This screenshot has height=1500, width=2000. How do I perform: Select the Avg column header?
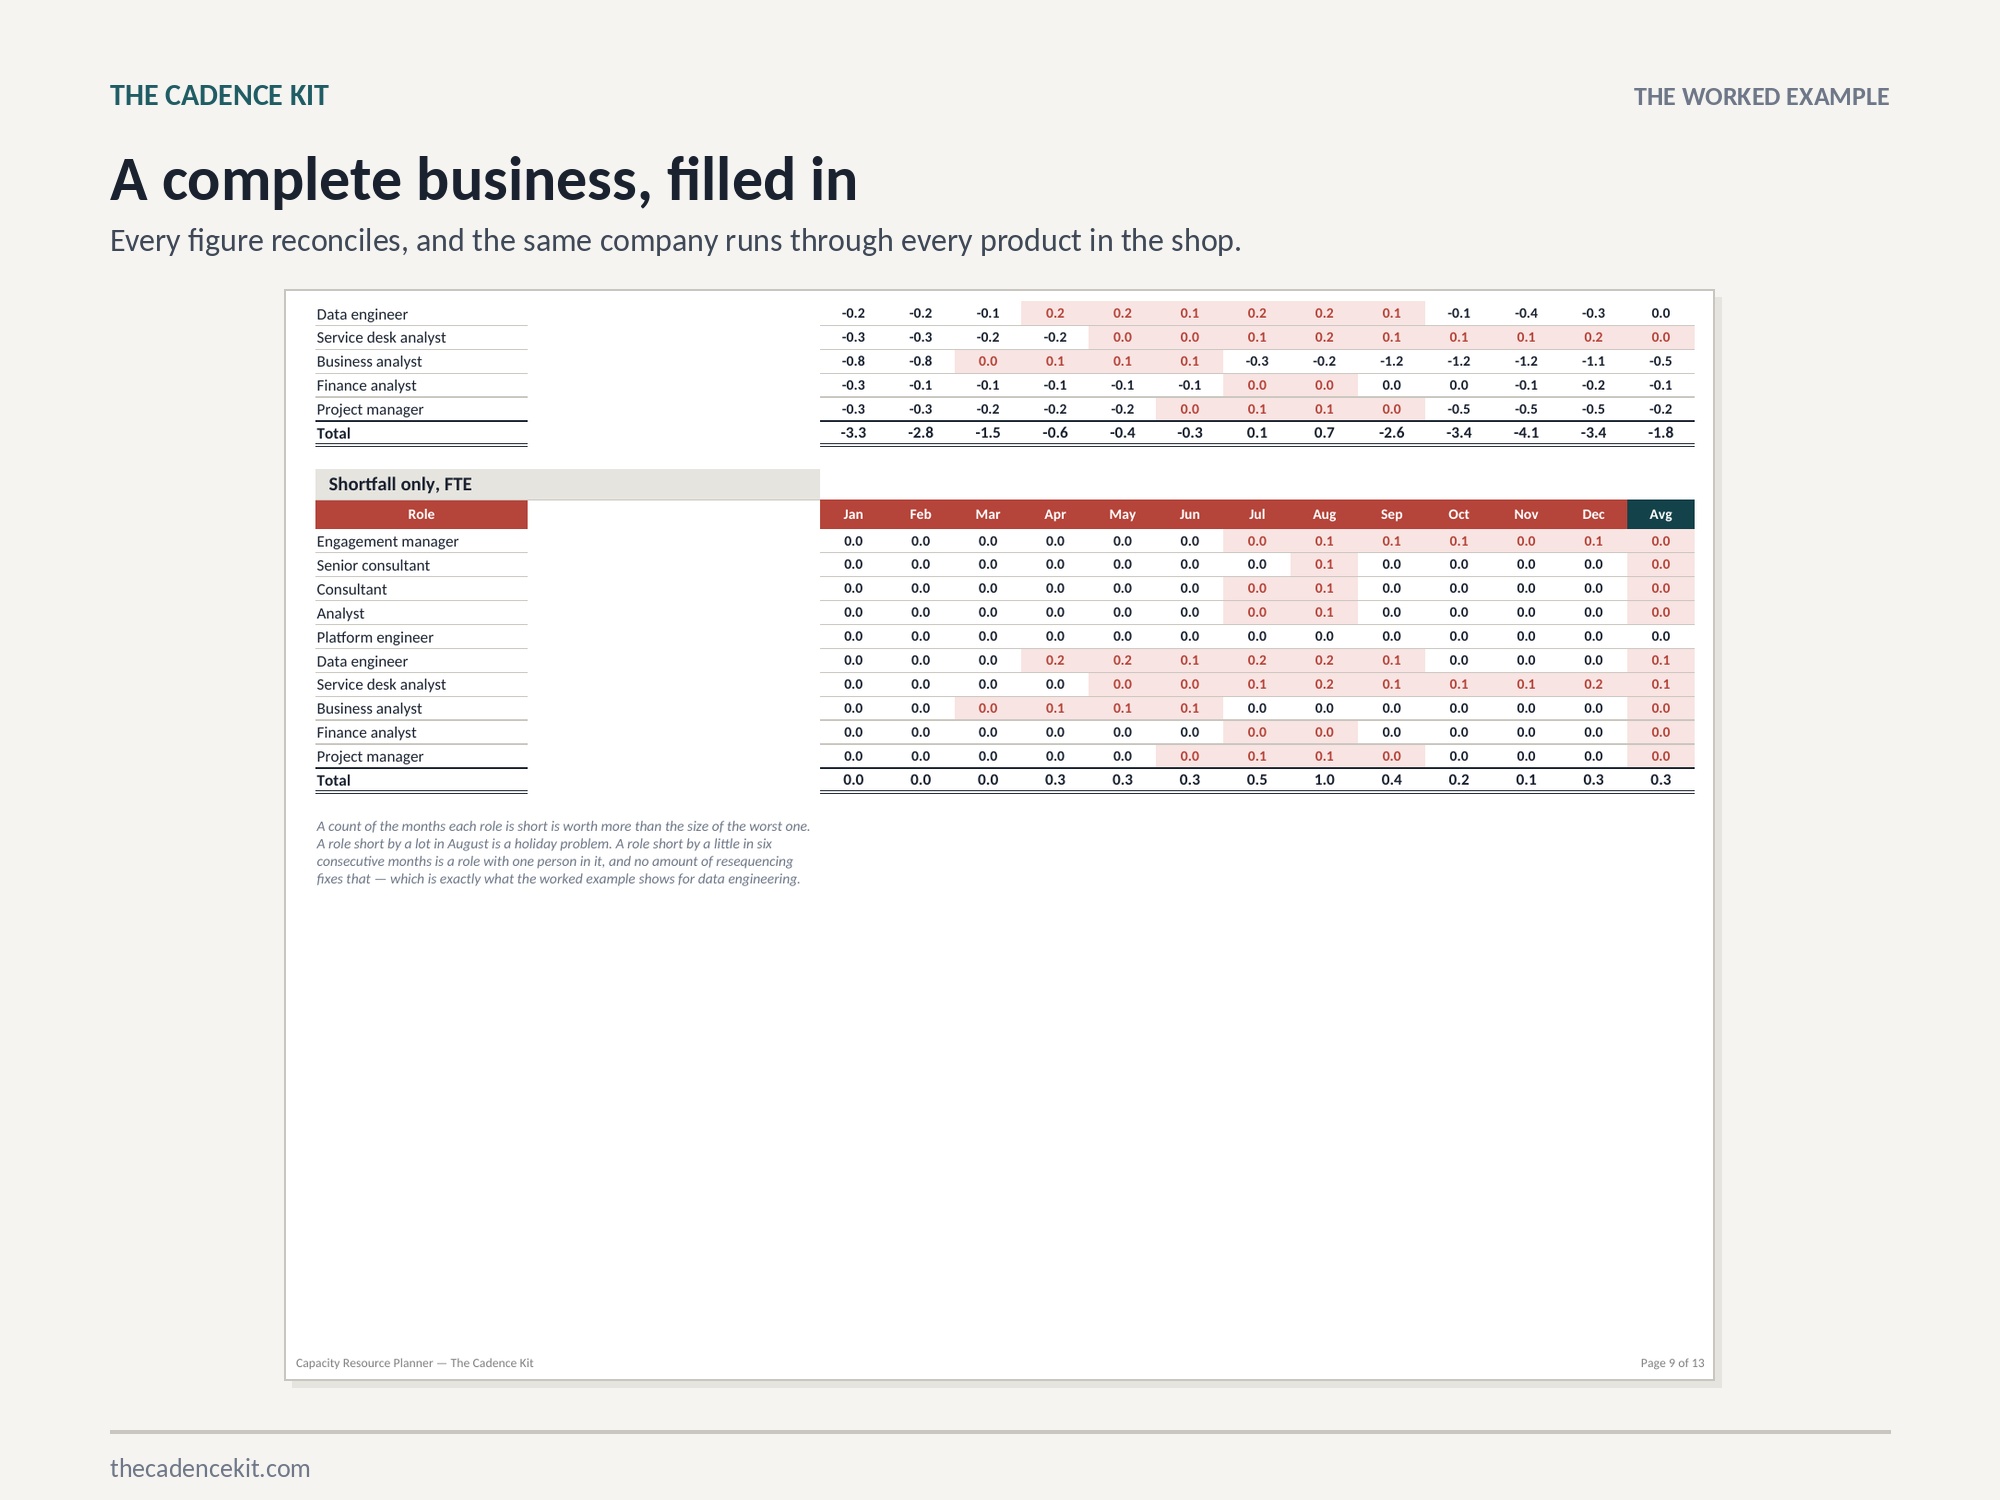click(1660, 514)
